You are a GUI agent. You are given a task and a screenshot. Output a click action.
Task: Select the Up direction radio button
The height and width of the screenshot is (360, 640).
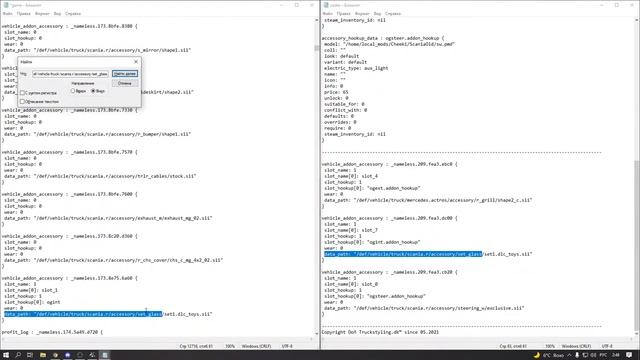tap(73, 91)
